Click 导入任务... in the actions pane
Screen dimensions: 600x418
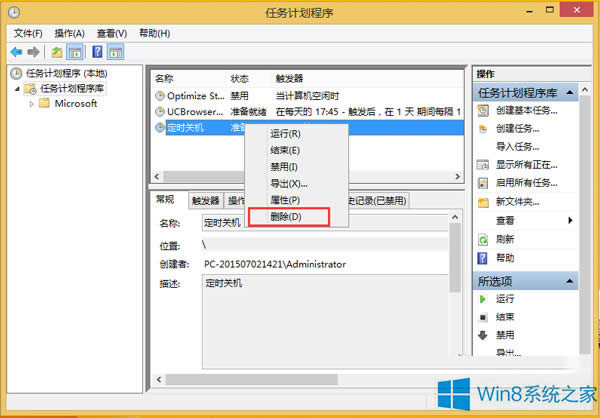517,147
